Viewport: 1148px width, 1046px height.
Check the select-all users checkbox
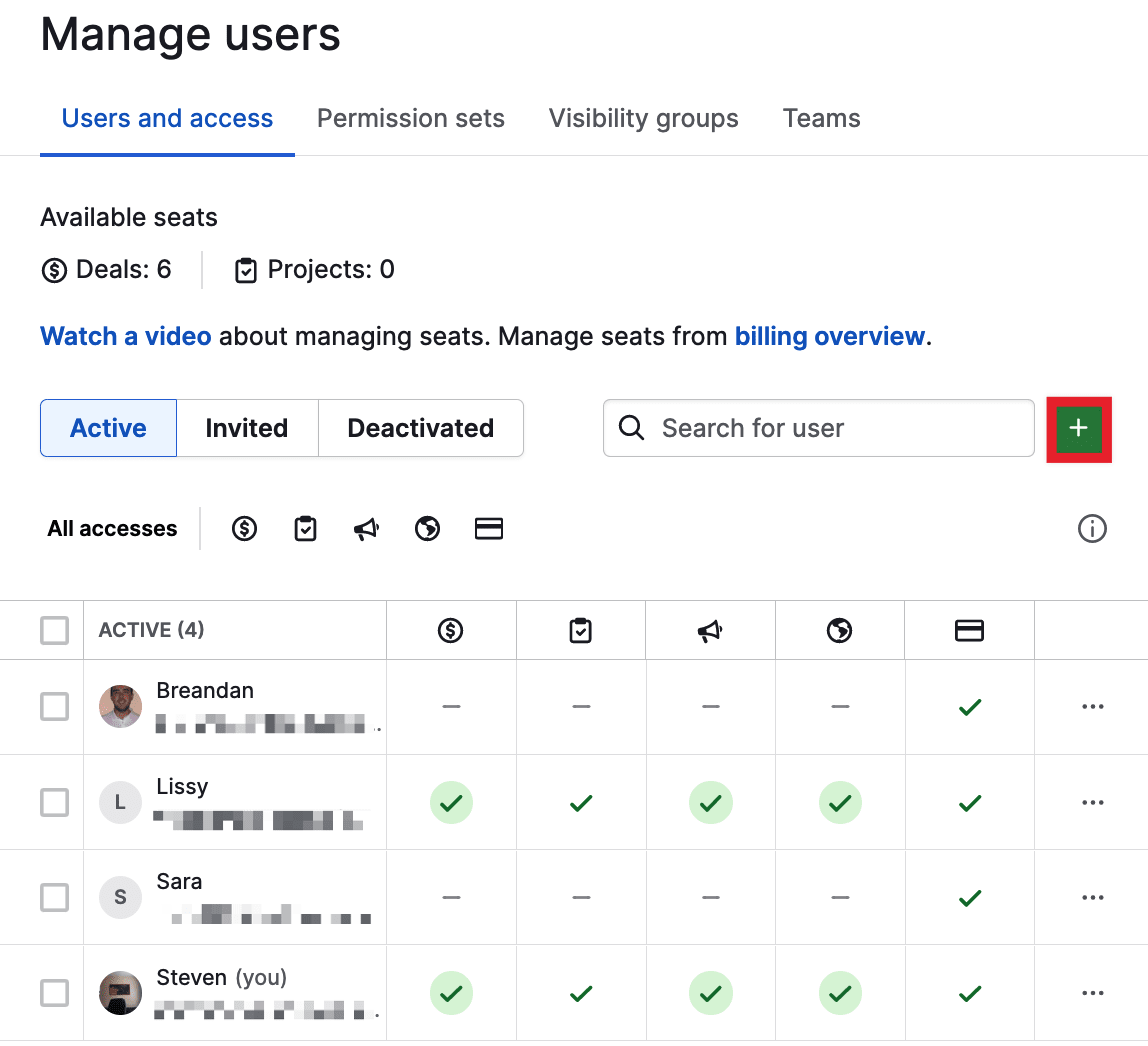point(54,630)
